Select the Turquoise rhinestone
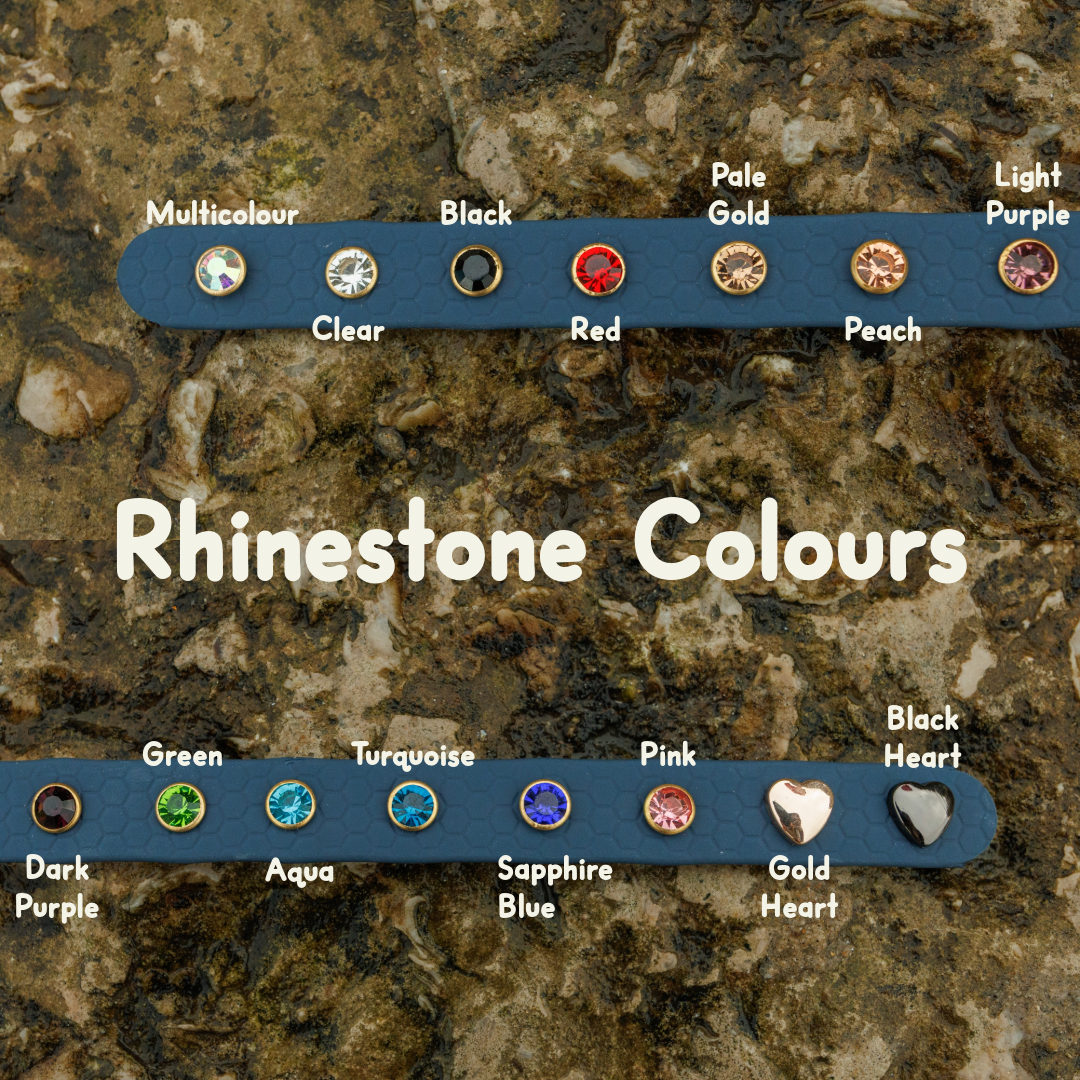The width and height of the screenshot is (1080, 1080). (413, 805)
